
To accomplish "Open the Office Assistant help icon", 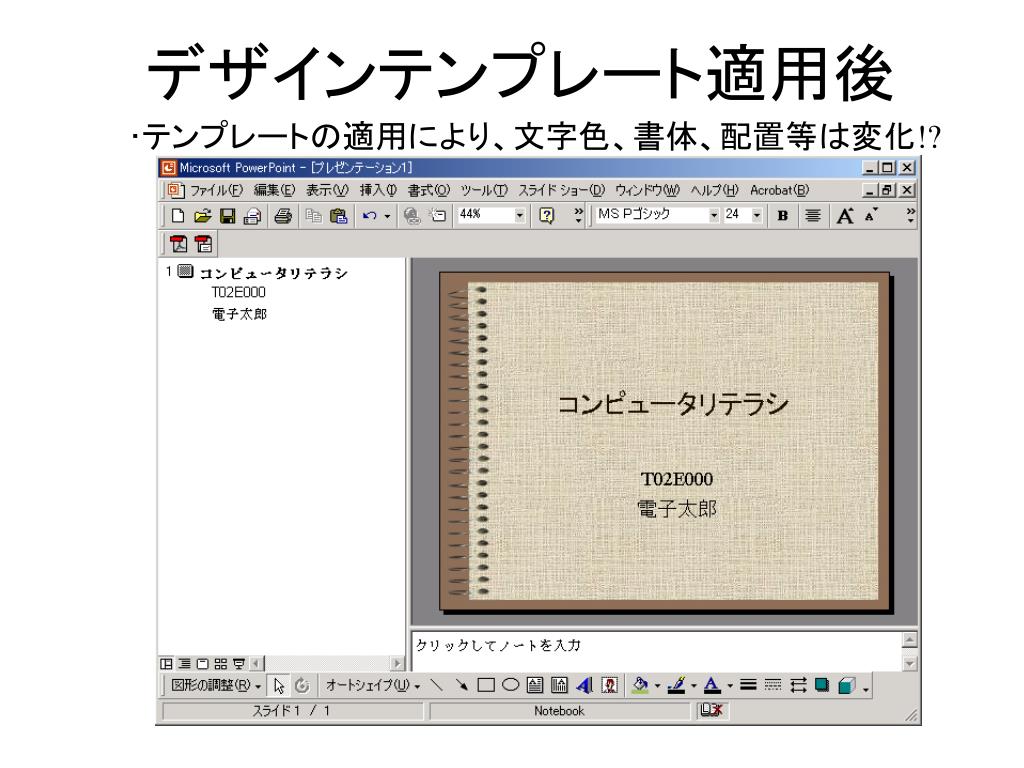I will 547,216.
